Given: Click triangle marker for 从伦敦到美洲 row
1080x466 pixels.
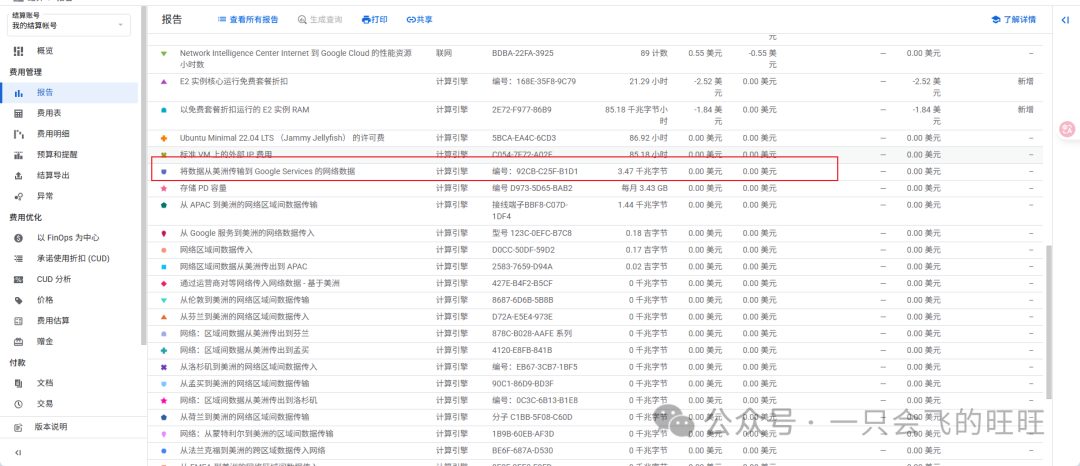Looking at the screenshot, I should point(164,300).
